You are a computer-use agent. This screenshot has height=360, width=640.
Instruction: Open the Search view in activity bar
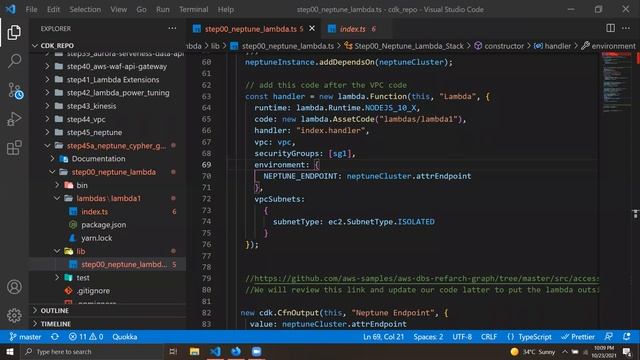pyautogui.click(x=14, y=61)
